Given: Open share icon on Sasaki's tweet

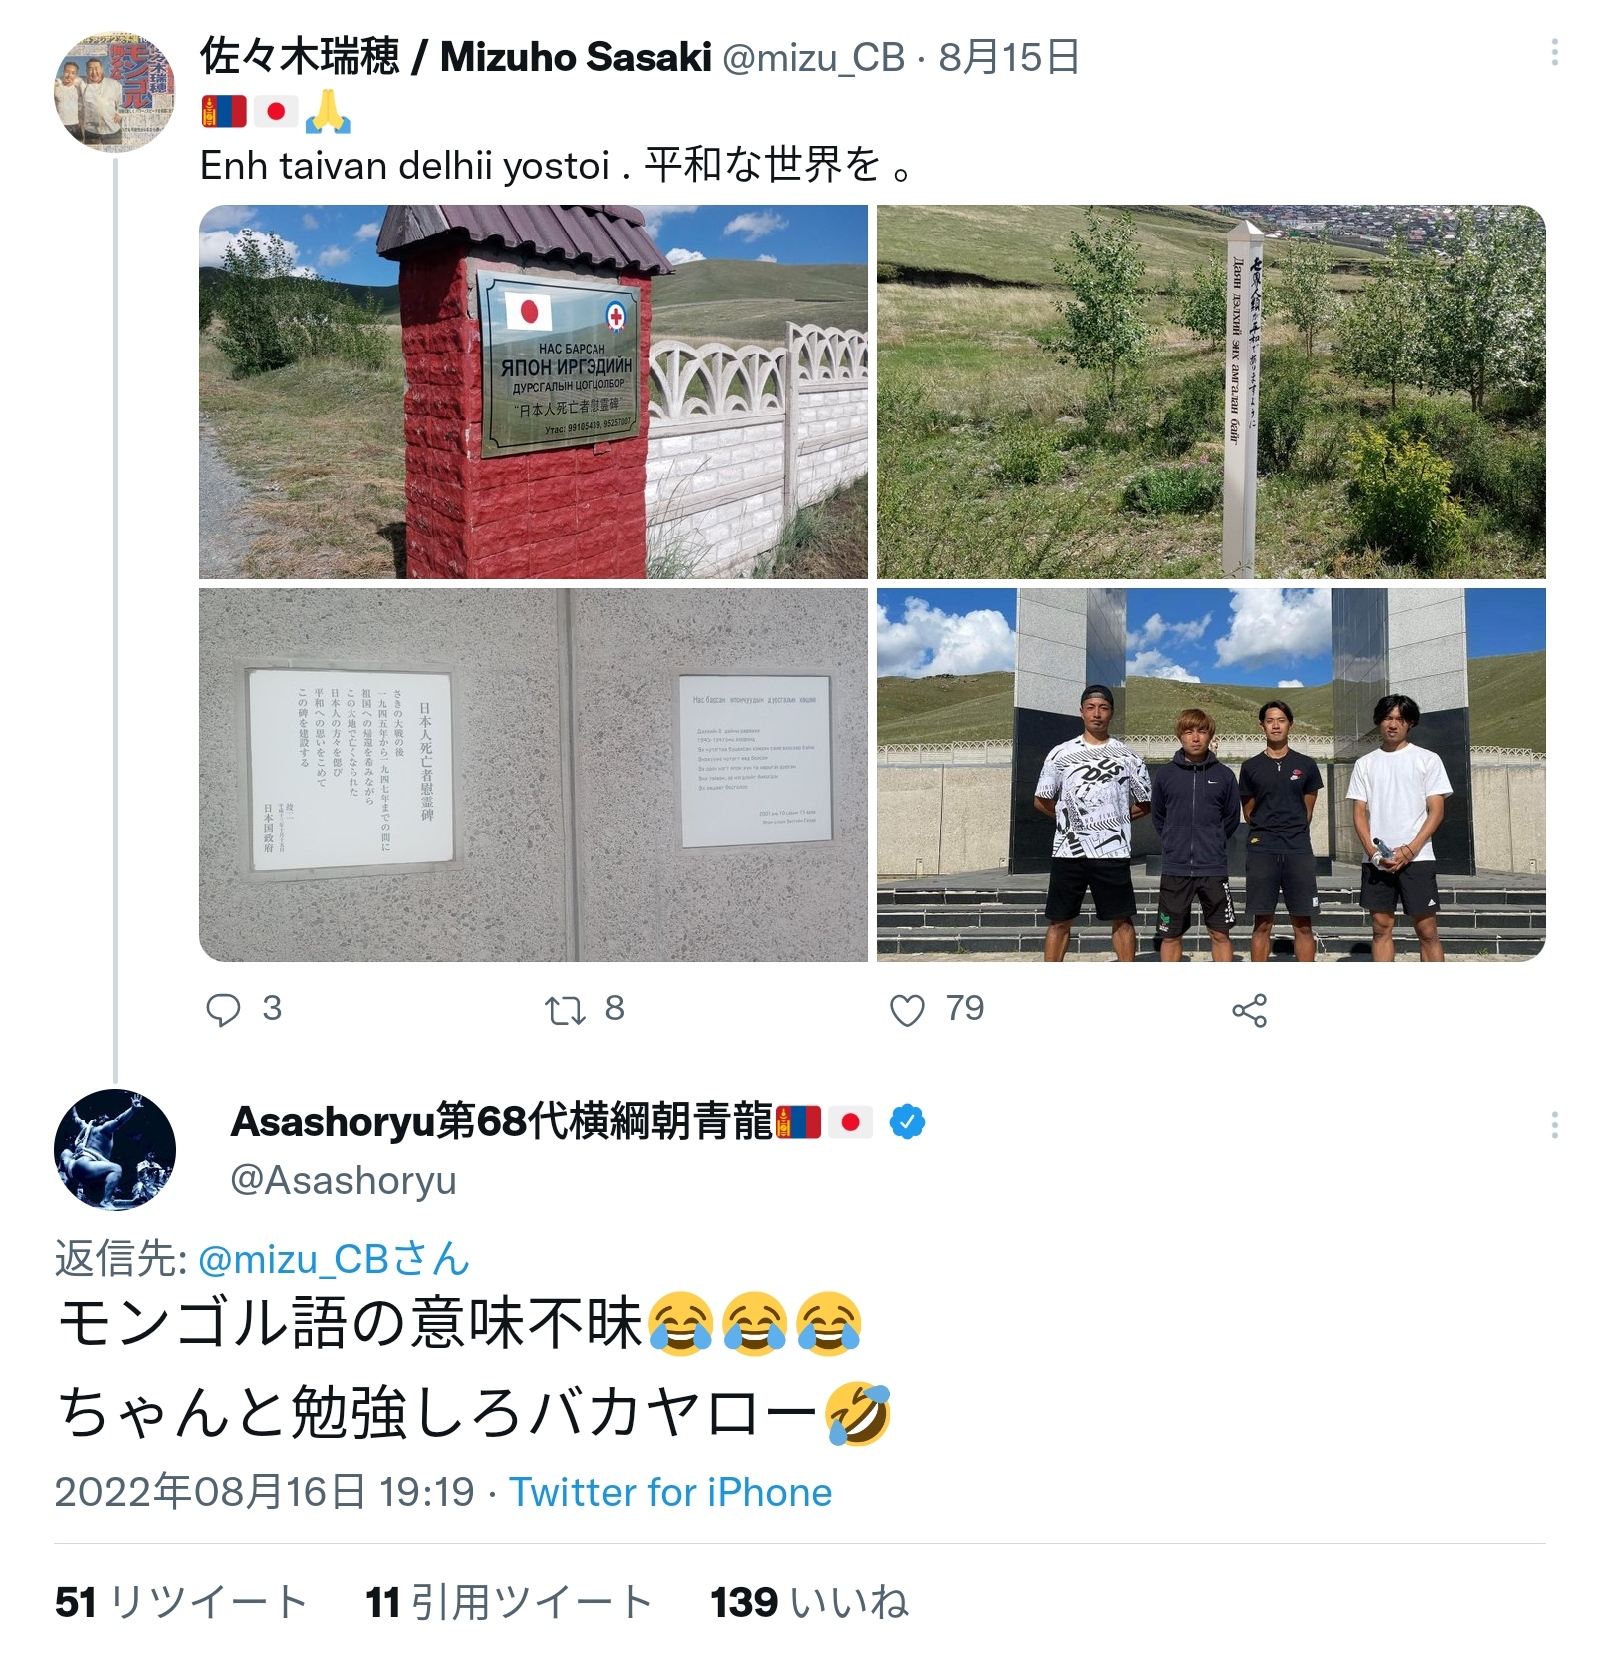Looking at the screenshot, I should 1249,1011.
